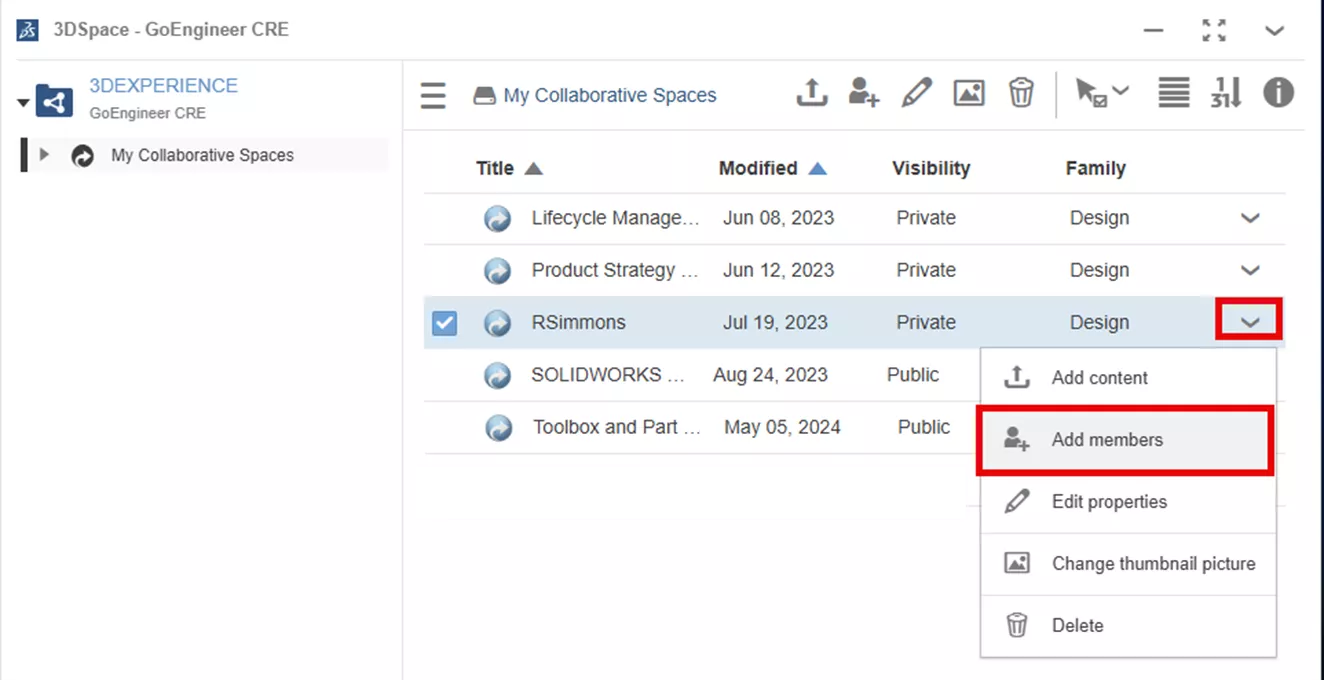This screenshot has height=680, width=1324.
Task: Open the selection mode arrow dropdown
Action: pos(1102,93)
